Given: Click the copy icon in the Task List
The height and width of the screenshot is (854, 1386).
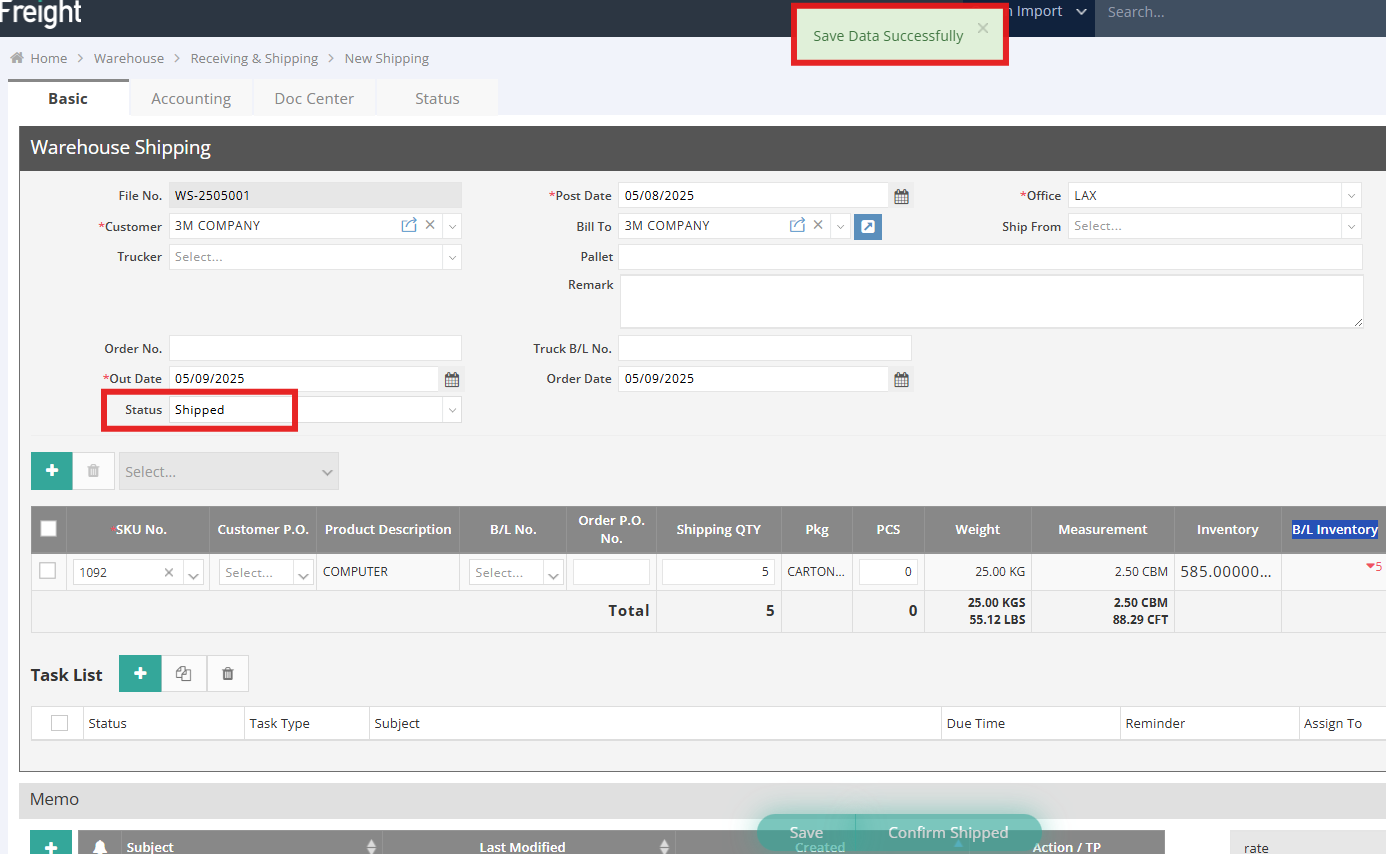Looking at the screenshot, I should pos(183,674).
